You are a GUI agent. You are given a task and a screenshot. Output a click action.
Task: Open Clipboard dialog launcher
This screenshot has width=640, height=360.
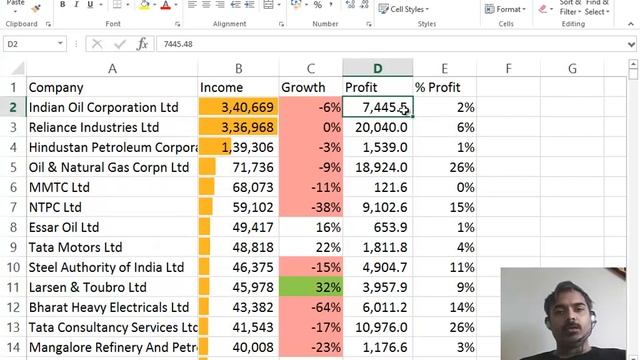[x=48, y=24]
